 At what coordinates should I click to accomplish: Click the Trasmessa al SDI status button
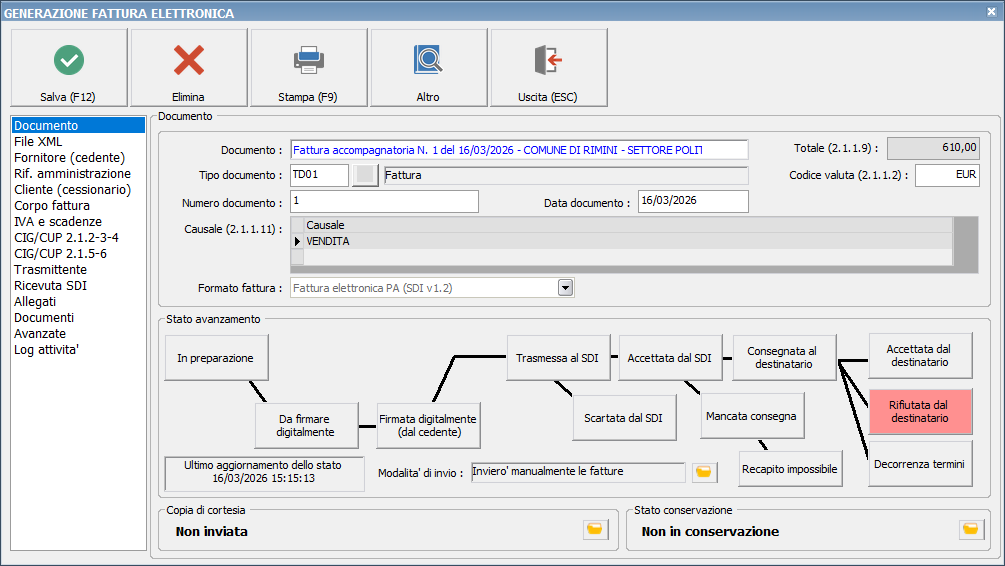tap(558, 358)
